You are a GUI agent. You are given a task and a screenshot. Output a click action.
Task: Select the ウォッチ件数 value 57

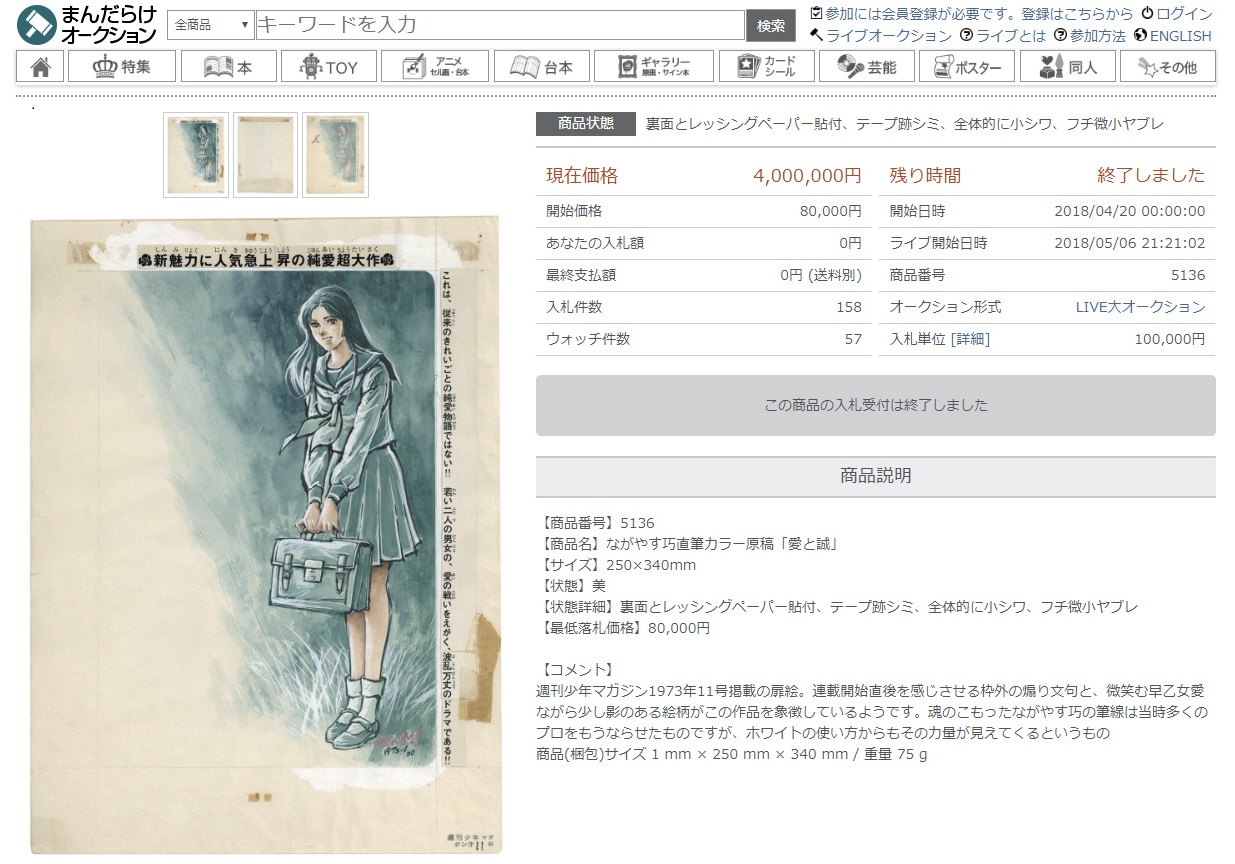tap(853, 339)
